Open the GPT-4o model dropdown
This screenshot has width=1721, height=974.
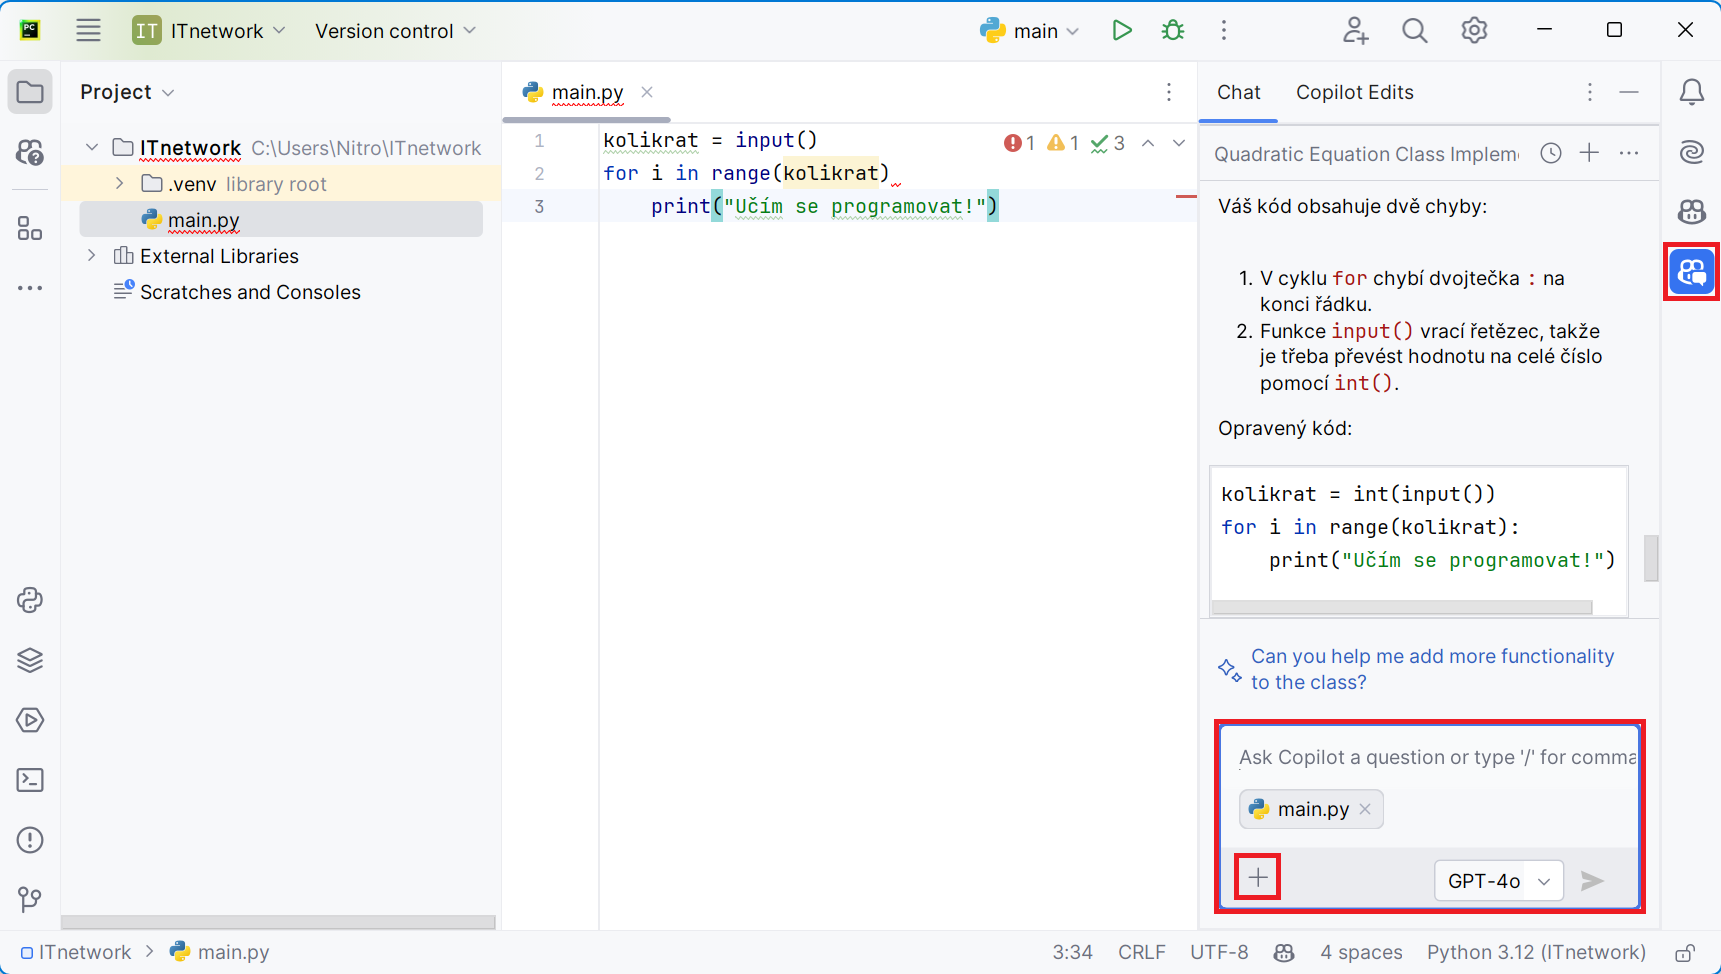(1498, 880)
